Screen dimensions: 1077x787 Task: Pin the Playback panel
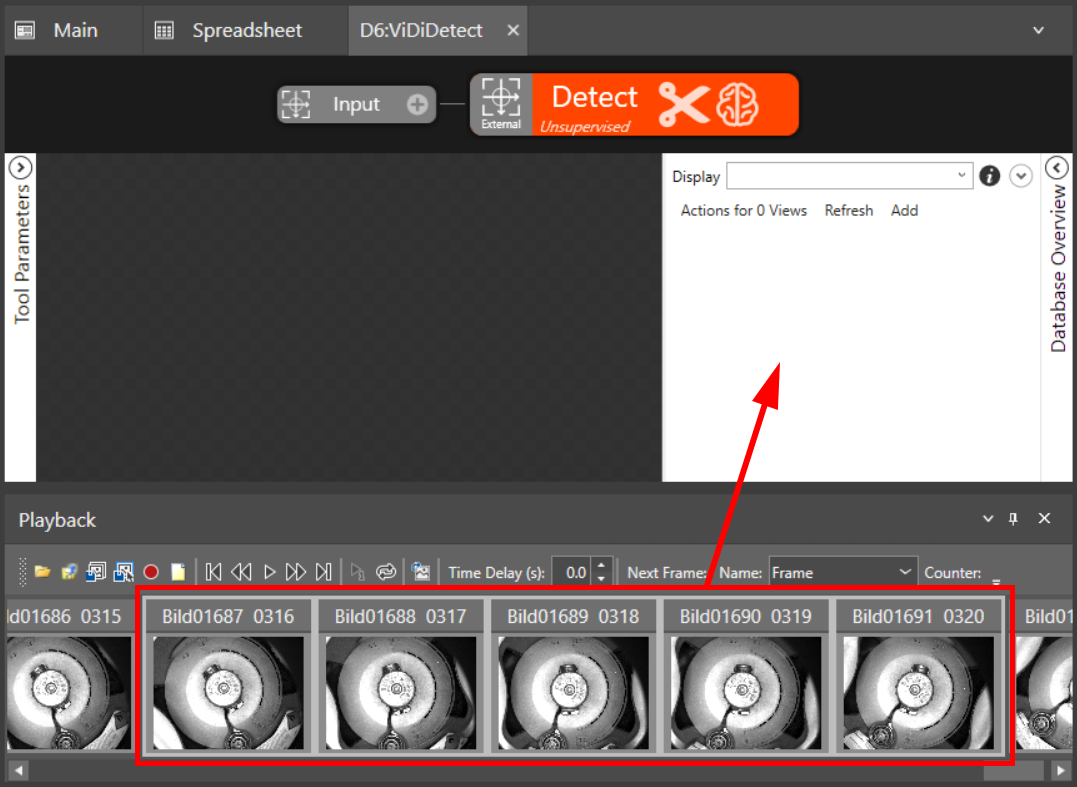(x=1013, y=518)
